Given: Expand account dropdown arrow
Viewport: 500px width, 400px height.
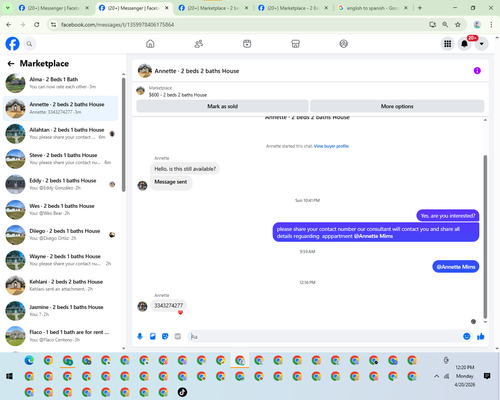Looking at the screenshot, I should coord(481,44).
